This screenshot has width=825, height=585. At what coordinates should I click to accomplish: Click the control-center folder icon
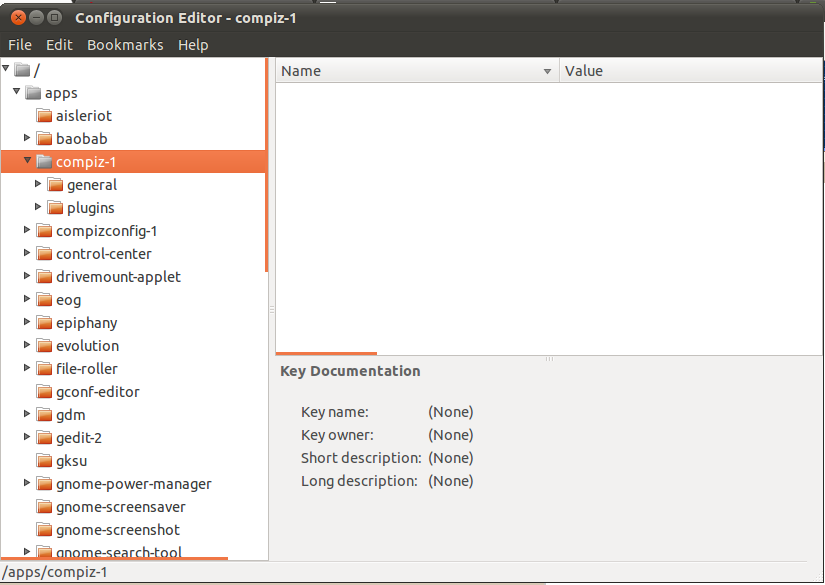pyautogui.click(x=44, y=254)
